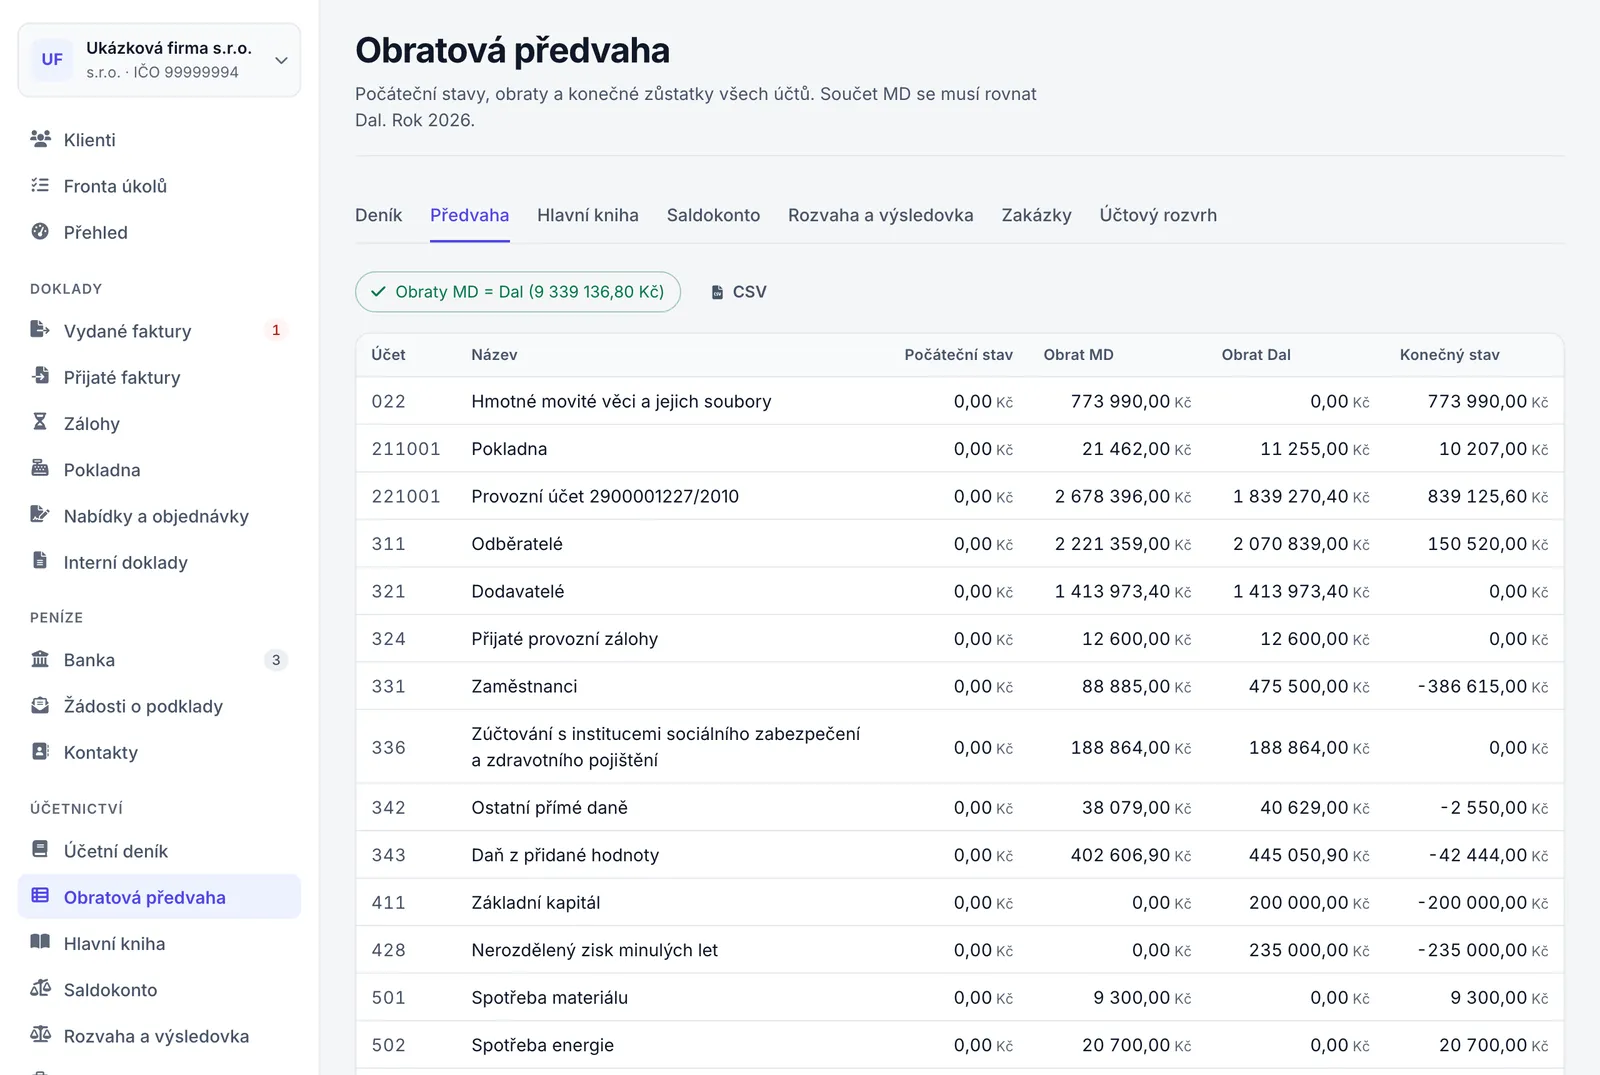The width and height of the screenshot is (1600, 1075).
Task: Click Spotřeba materiálu account name
Action: (550, 997)
